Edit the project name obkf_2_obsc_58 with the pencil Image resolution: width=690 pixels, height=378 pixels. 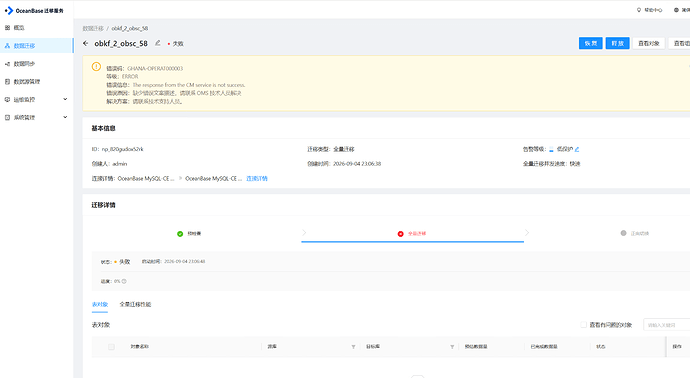click(158, 43)
